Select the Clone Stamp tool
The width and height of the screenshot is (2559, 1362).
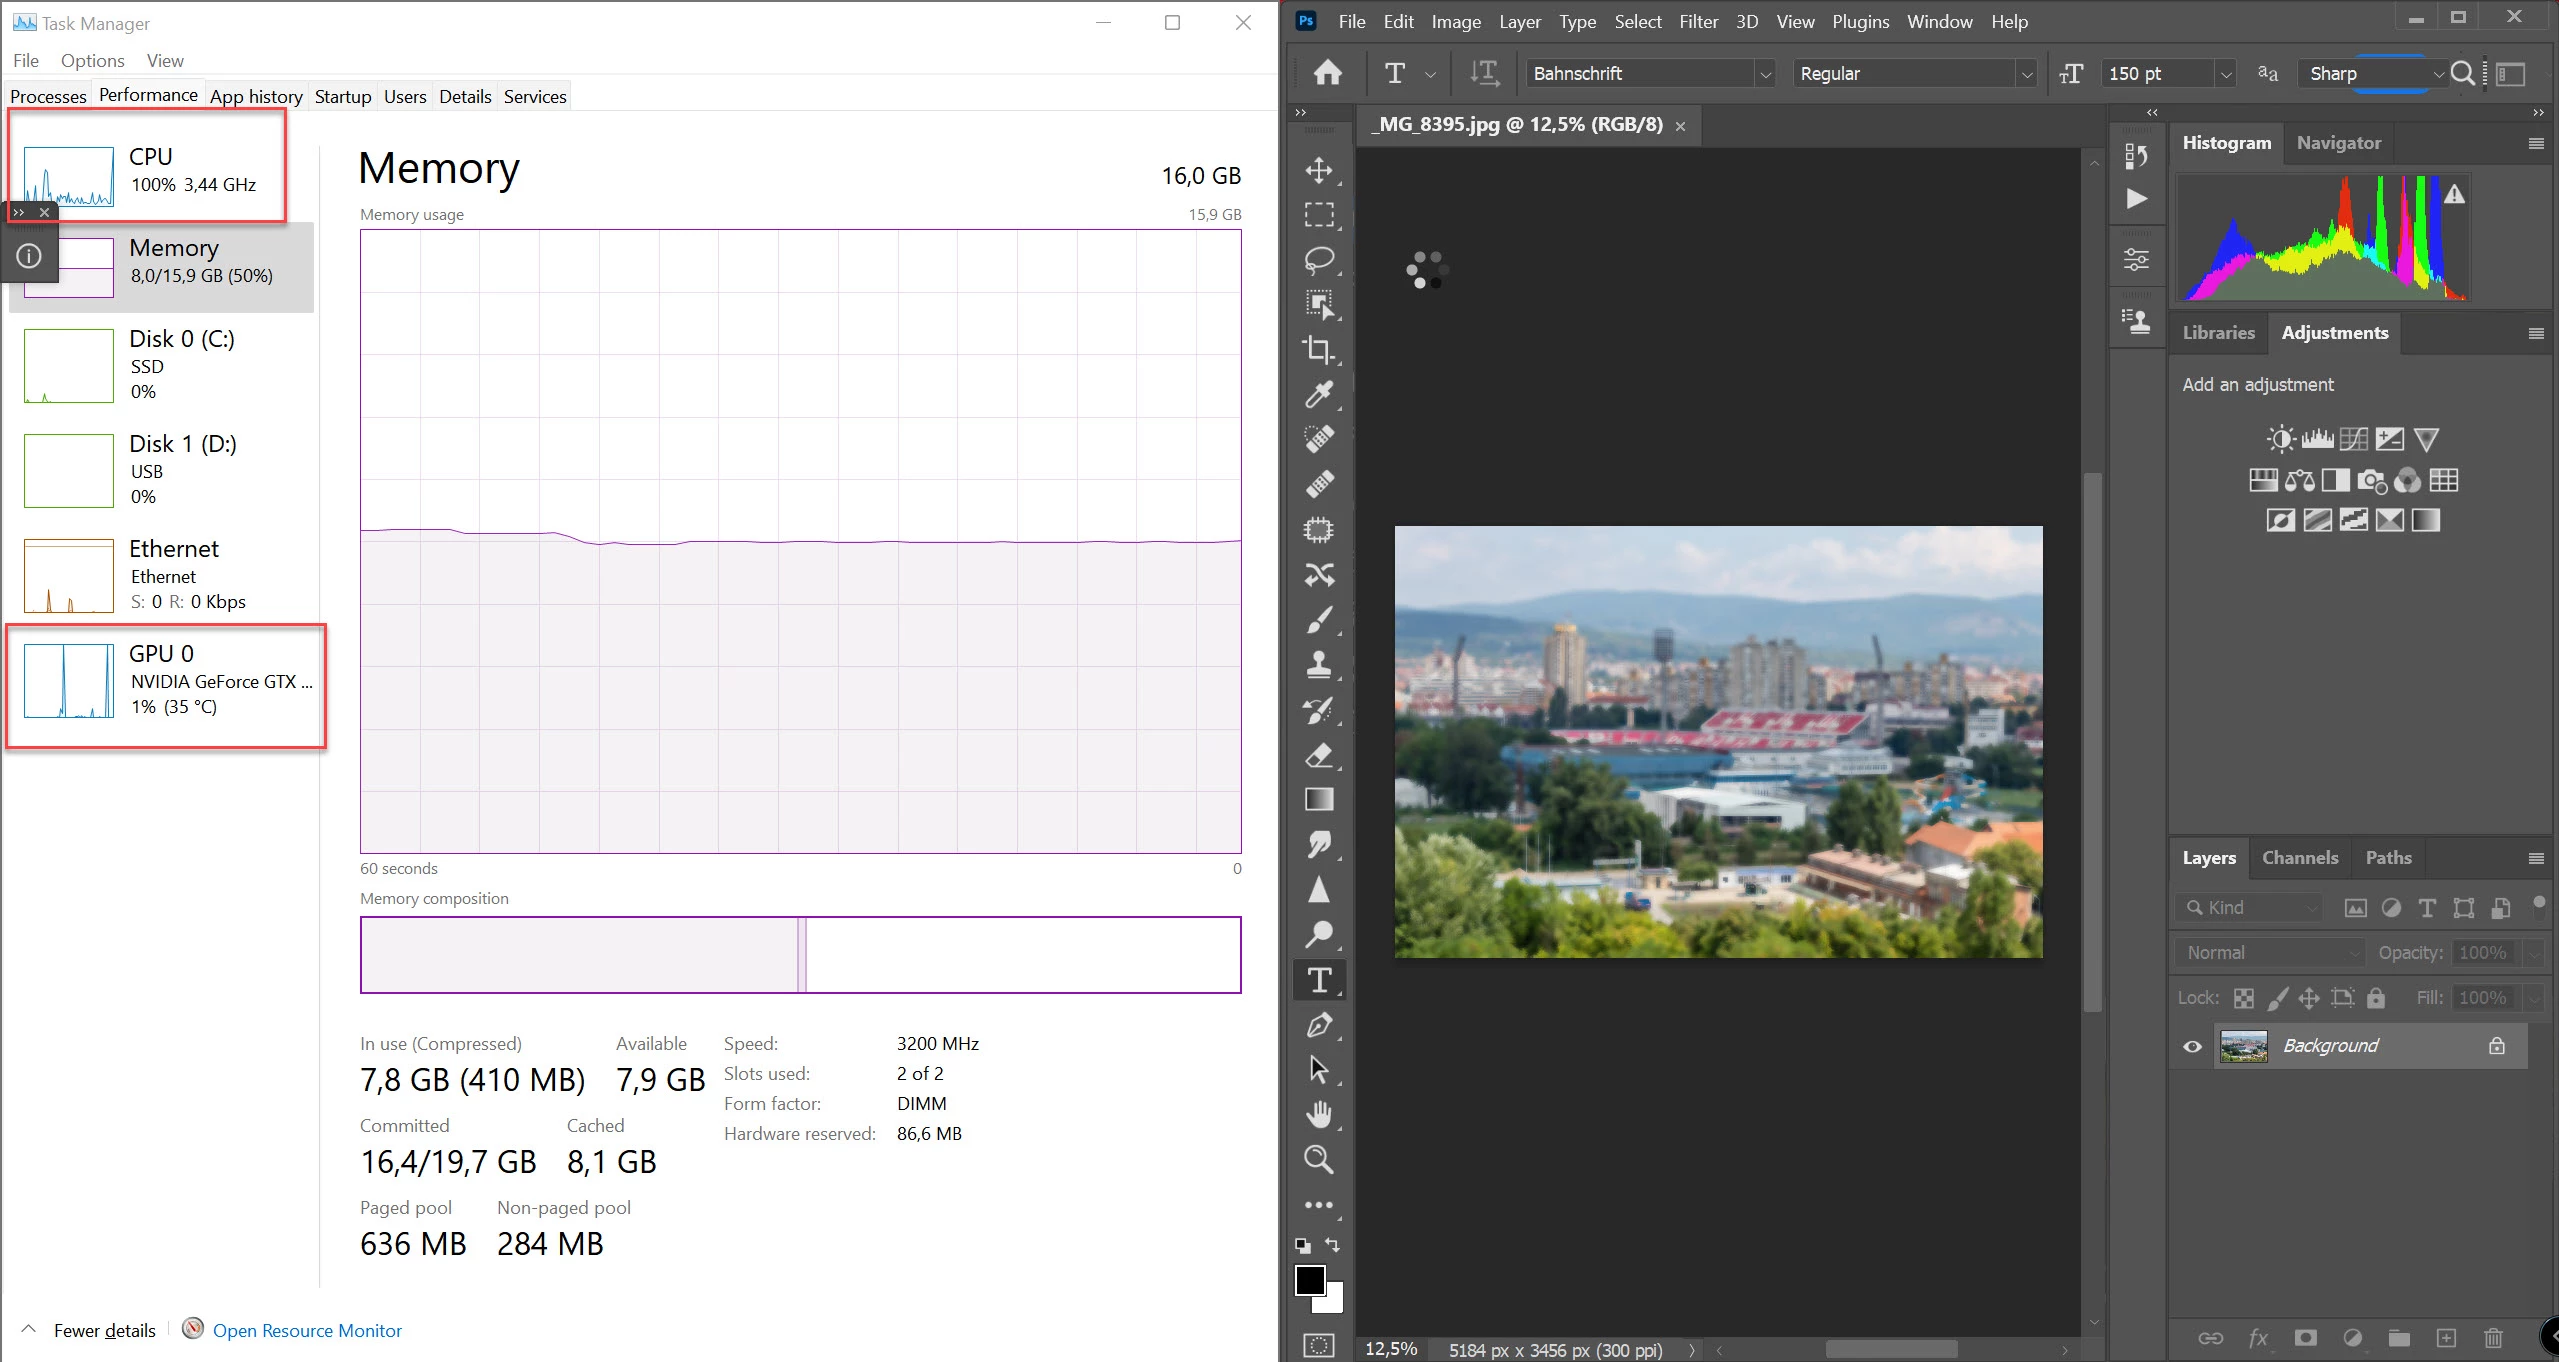pyautogui.click(x=1319, y=665)
